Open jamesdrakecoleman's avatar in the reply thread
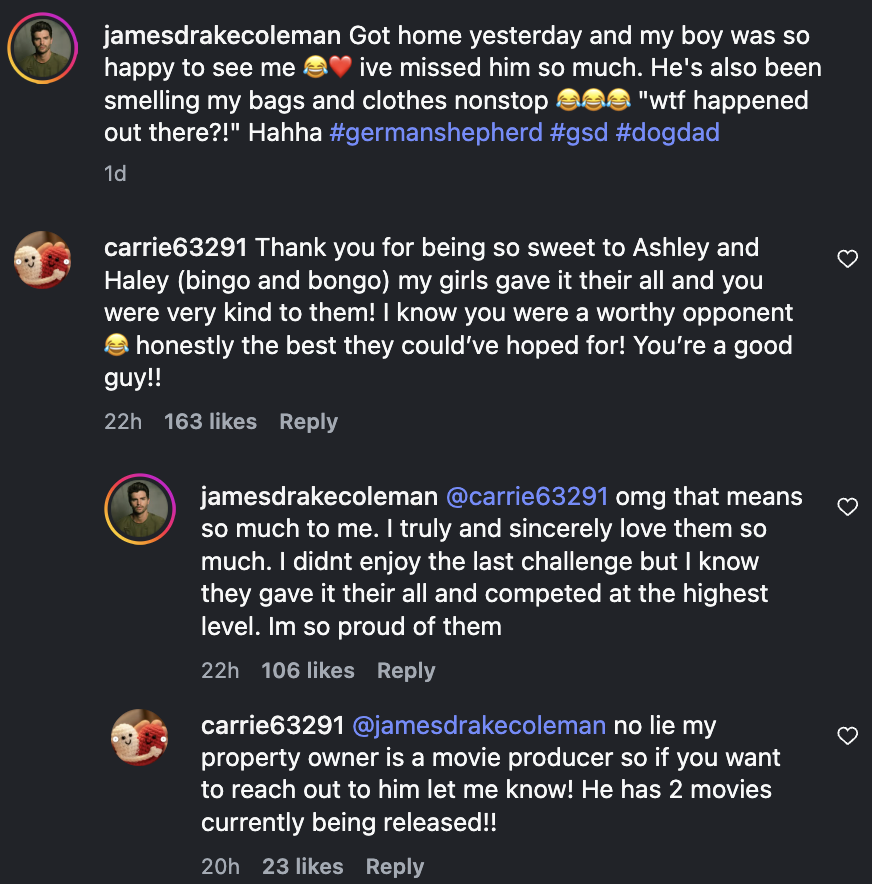Viewport: 872px width, 884px height. 140,509
